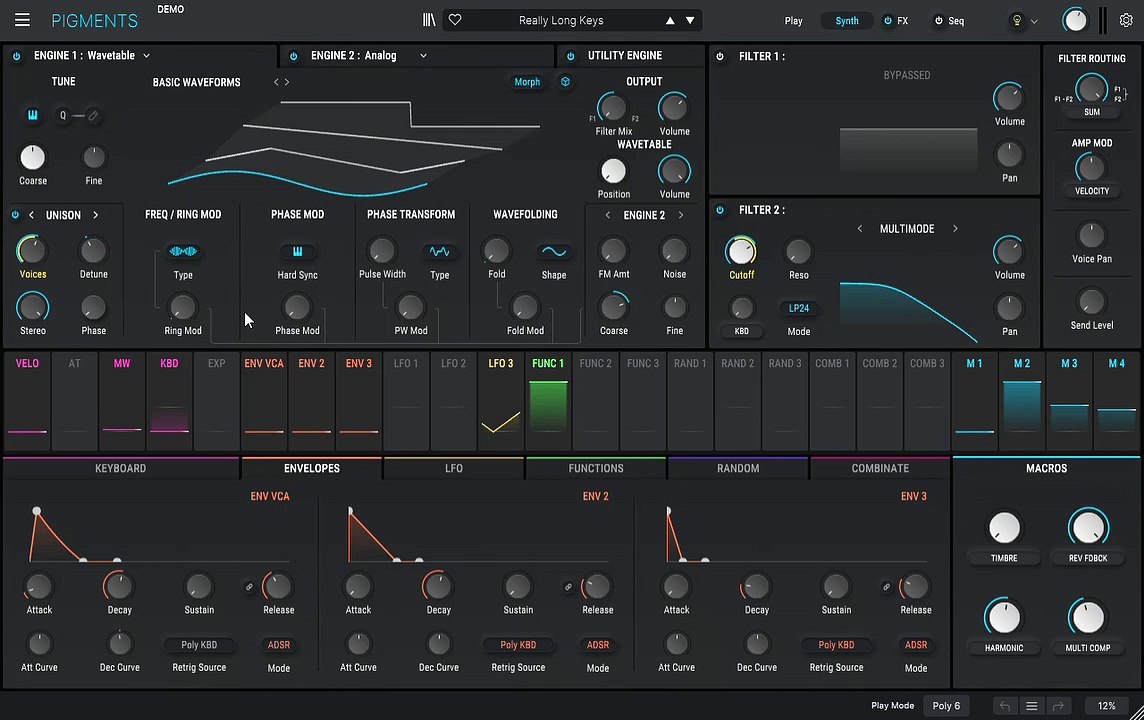The width and height of the screenshot is (1144, 720).
Task: Open the settings gear icon
Action: [1126, 20]
